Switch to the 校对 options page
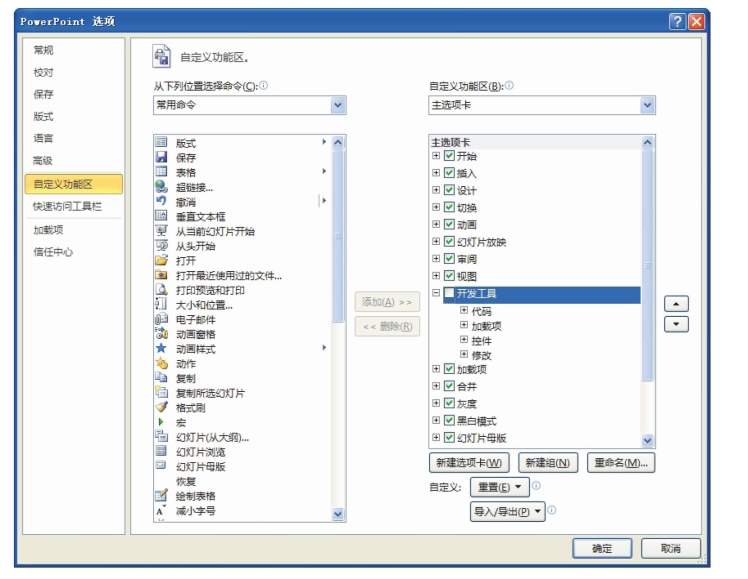Image resolution: width=748 pixels, height=579 pixels. pyautogui.click(x=43, y=72)
